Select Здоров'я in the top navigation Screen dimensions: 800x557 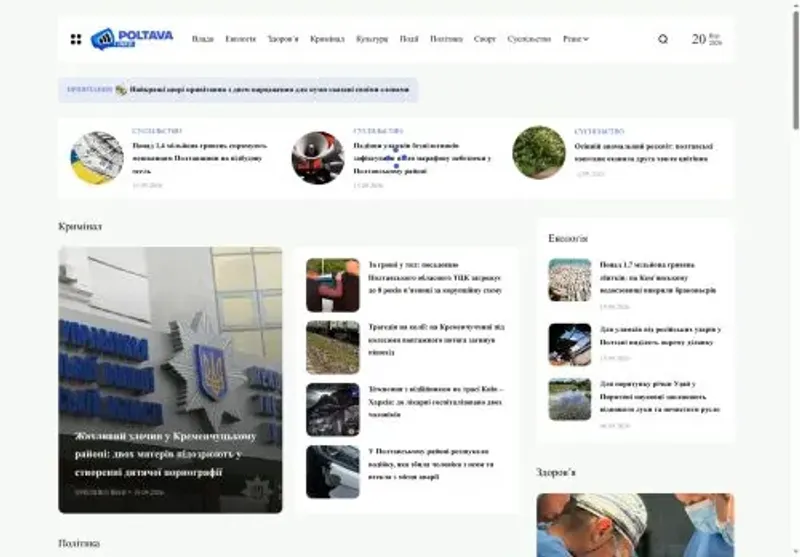click(x=283, y=39)
